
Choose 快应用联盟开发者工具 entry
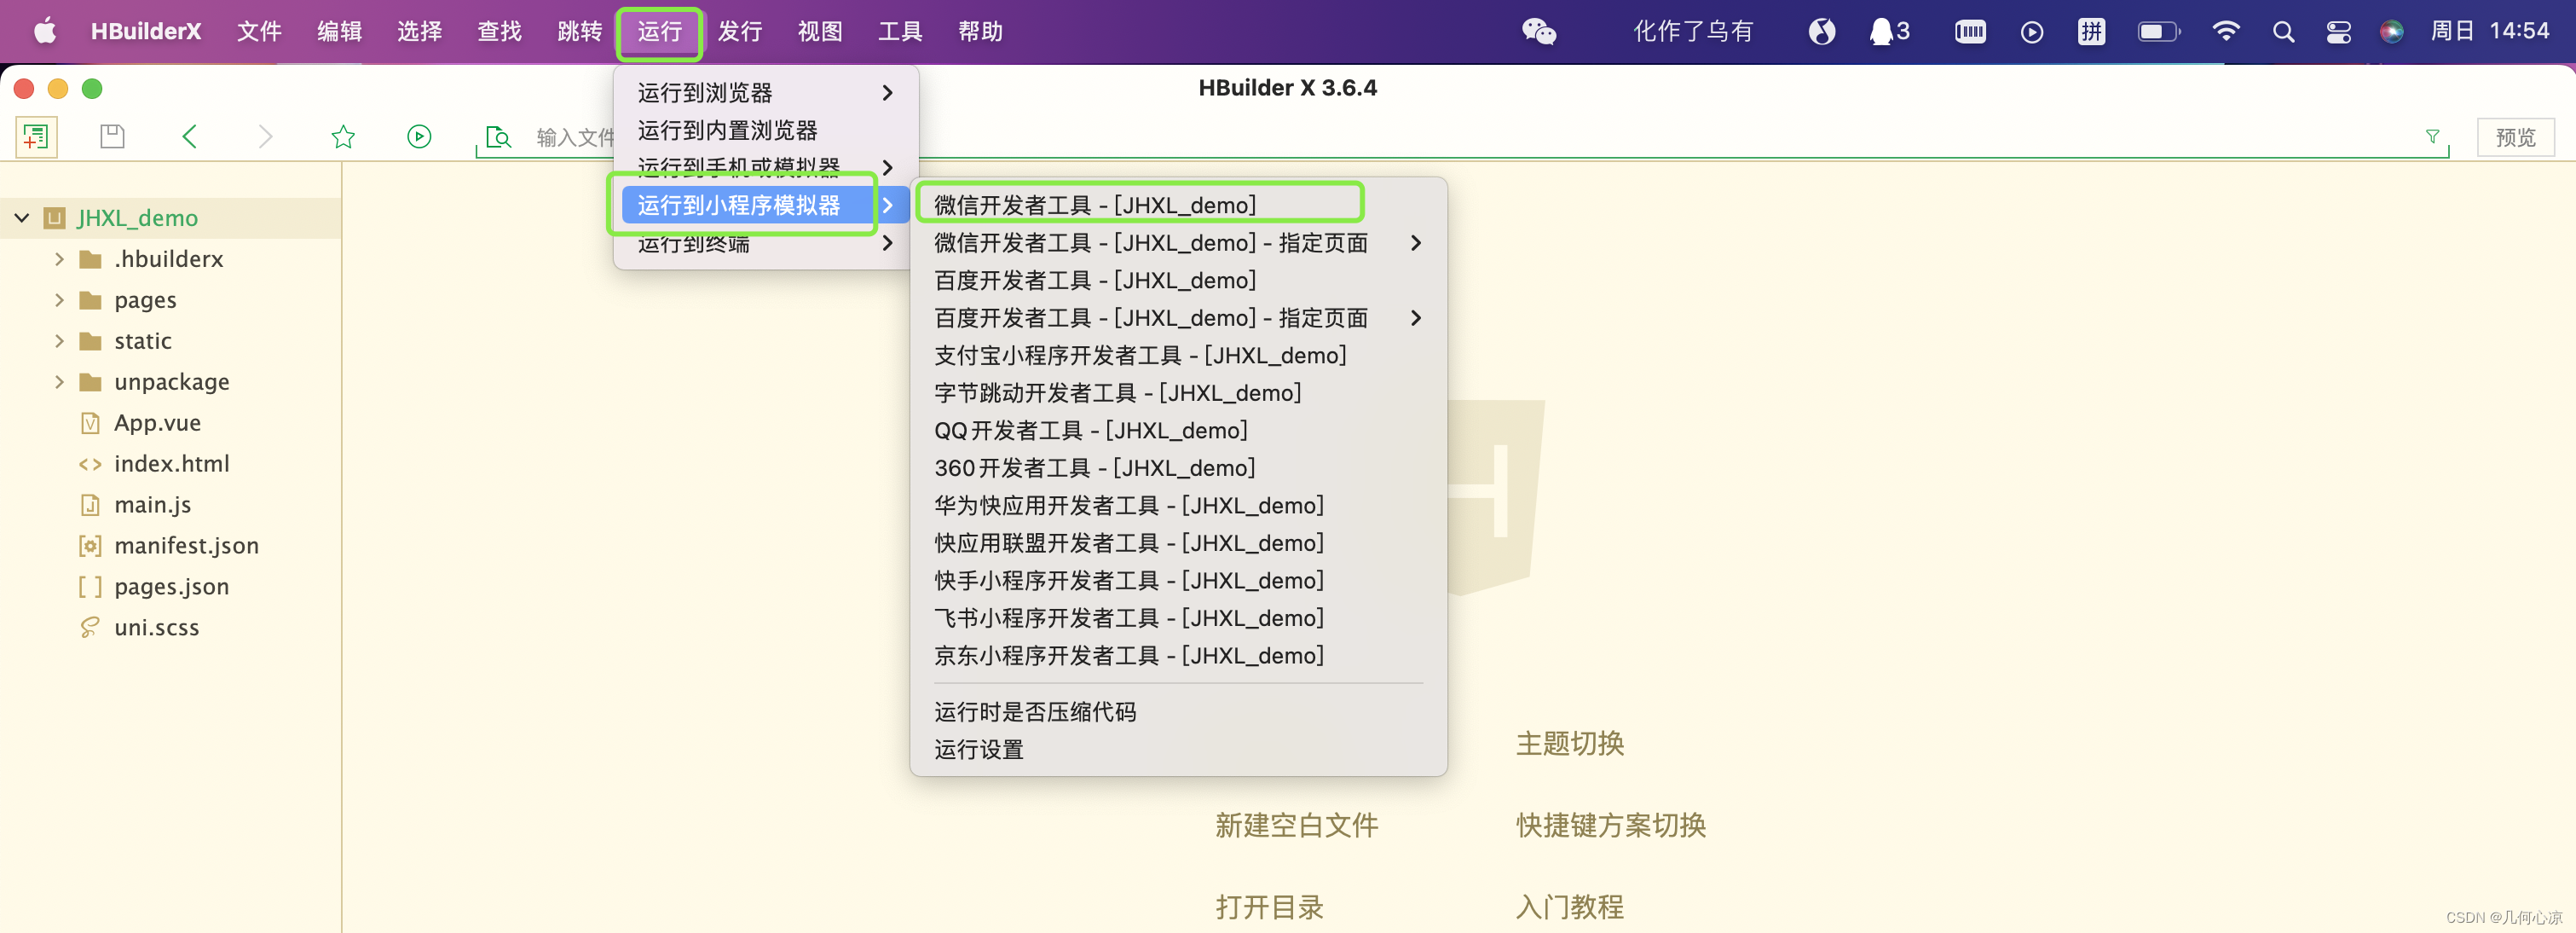1178,543
